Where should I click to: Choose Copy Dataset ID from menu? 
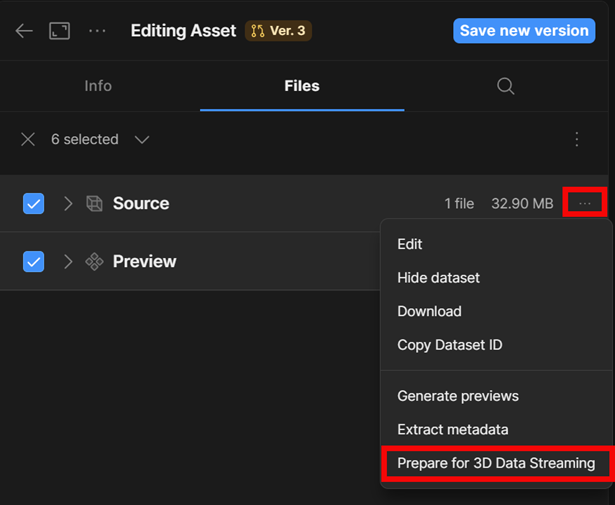tap(449, 345)
